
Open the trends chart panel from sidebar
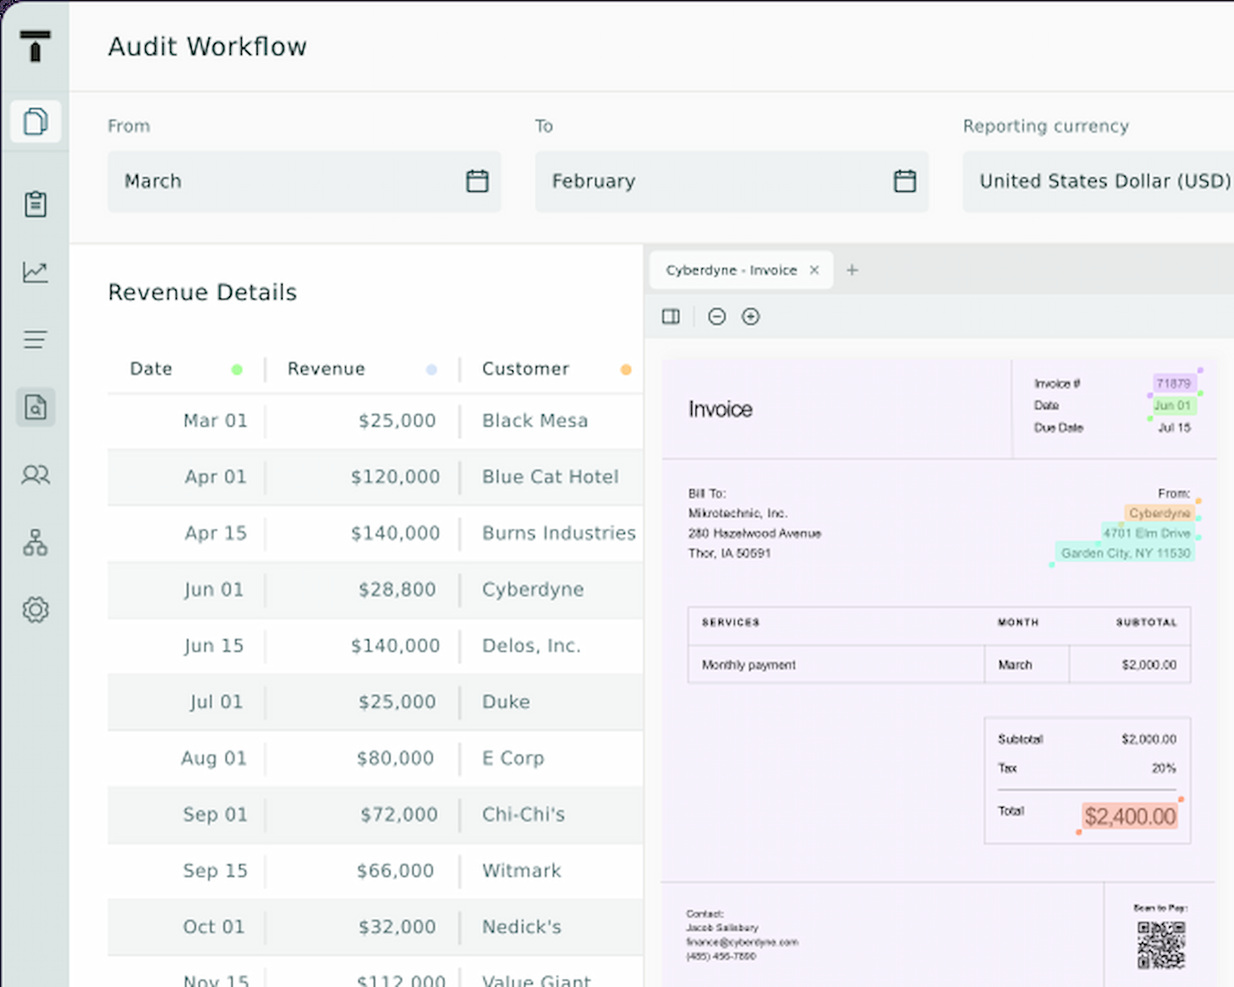click(35, 271)
